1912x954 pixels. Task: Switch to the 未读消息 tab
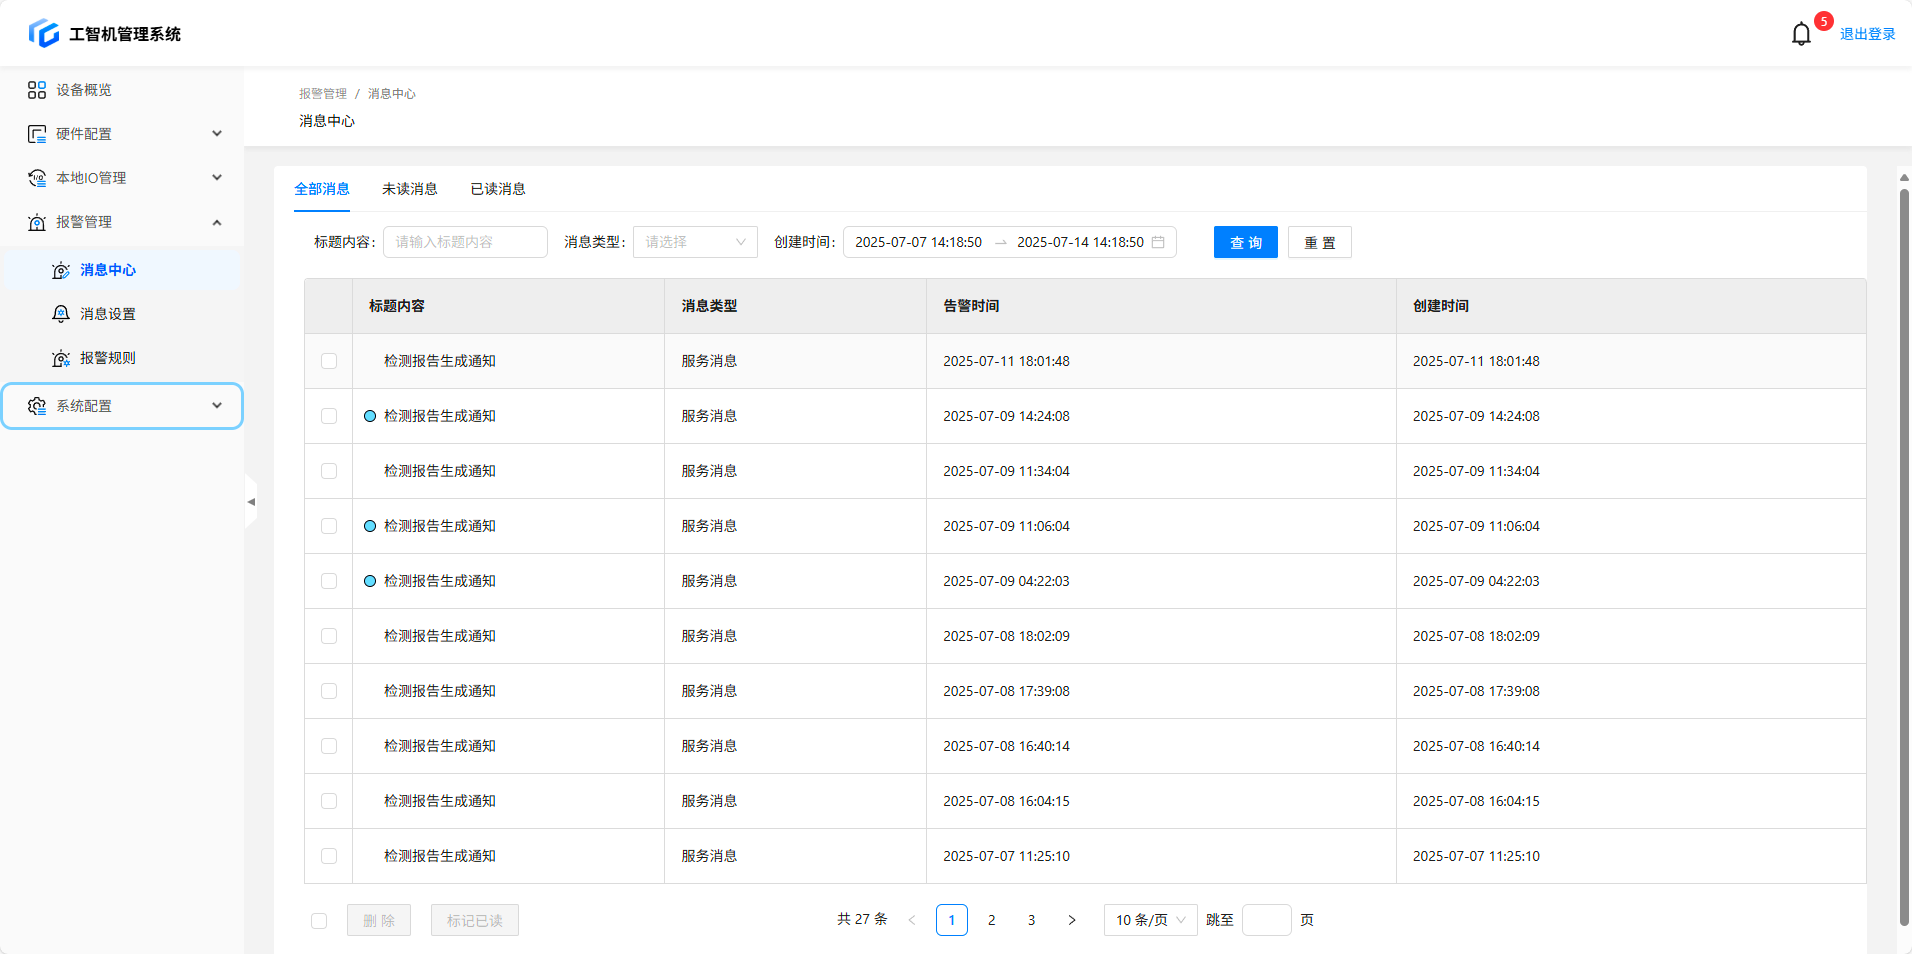409,189
